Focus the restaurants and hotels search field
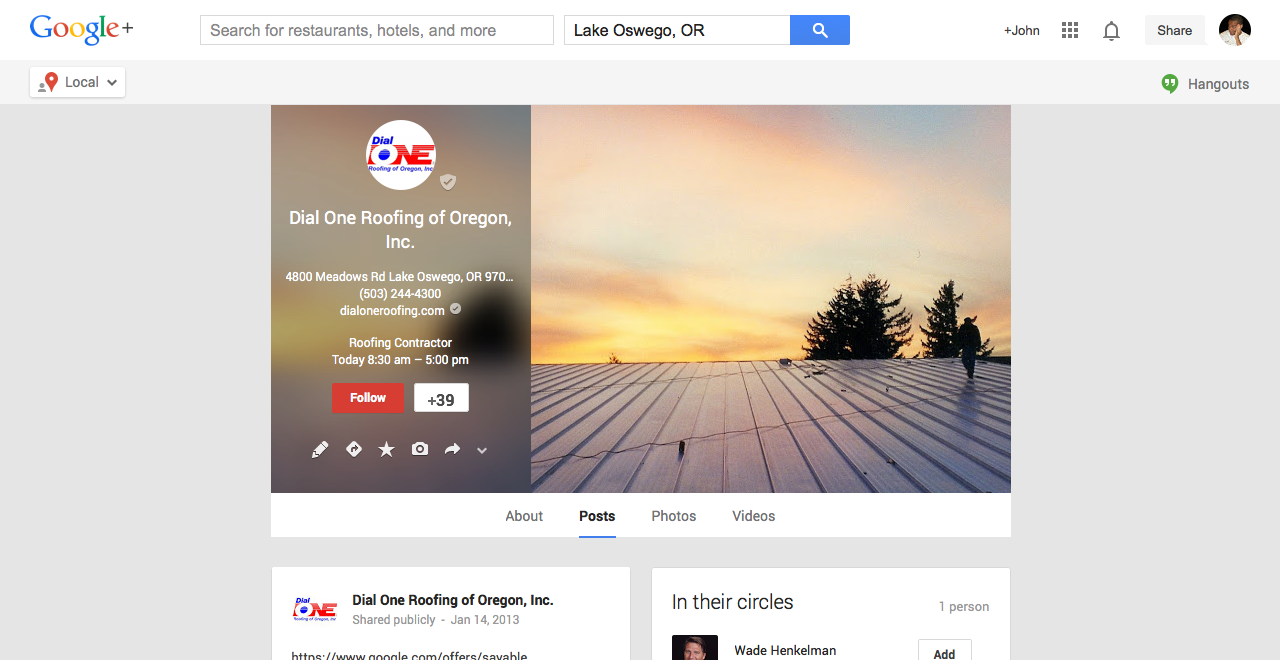The image size is (1280, 660). tap(377, 30)
